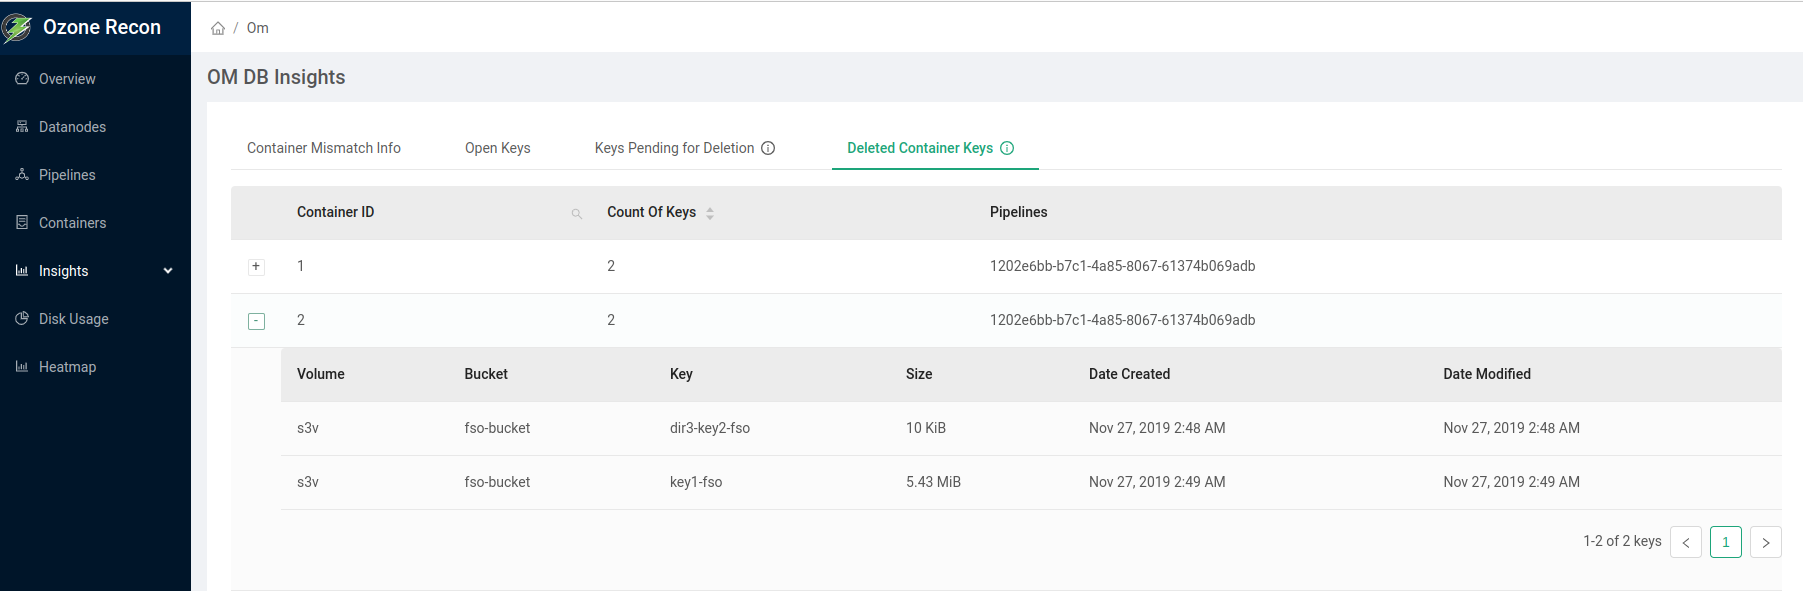The image size is (1803, 591).
Task: Open the Heatmap view
Action: click(x=67, y=367)
